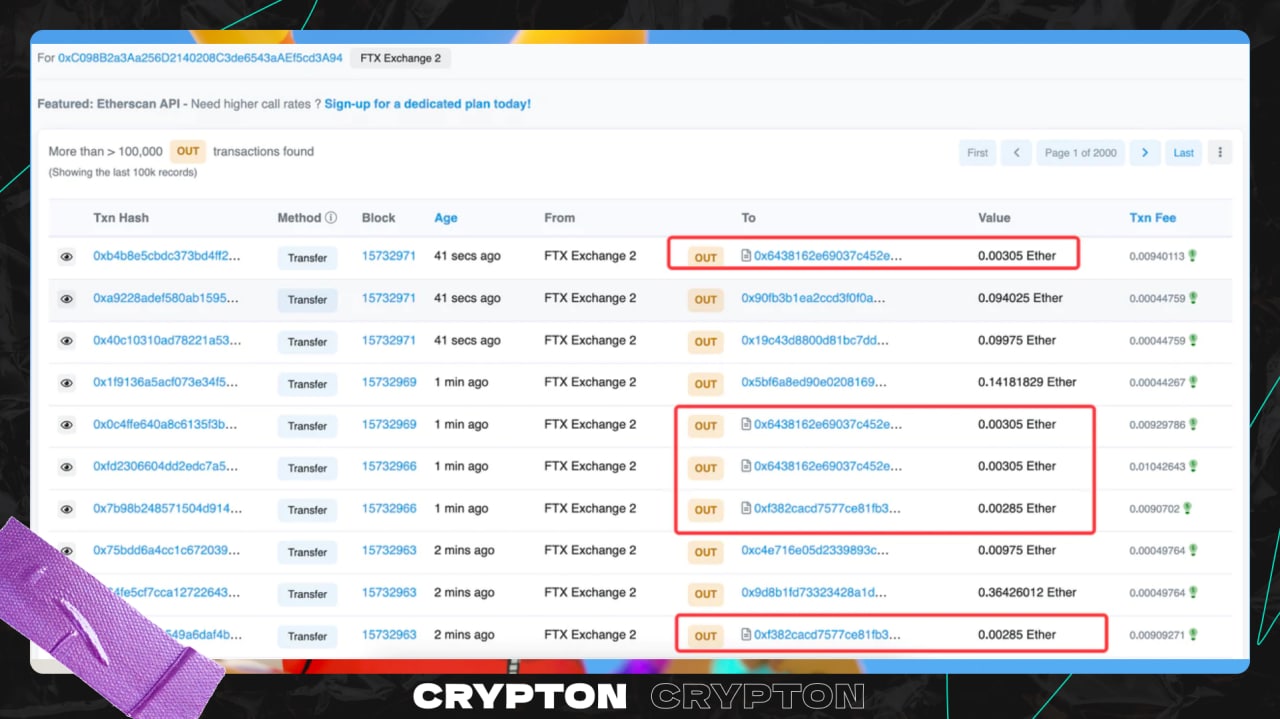Click the Txn Fee column header
The image size is (1280, 719).
1153,217
